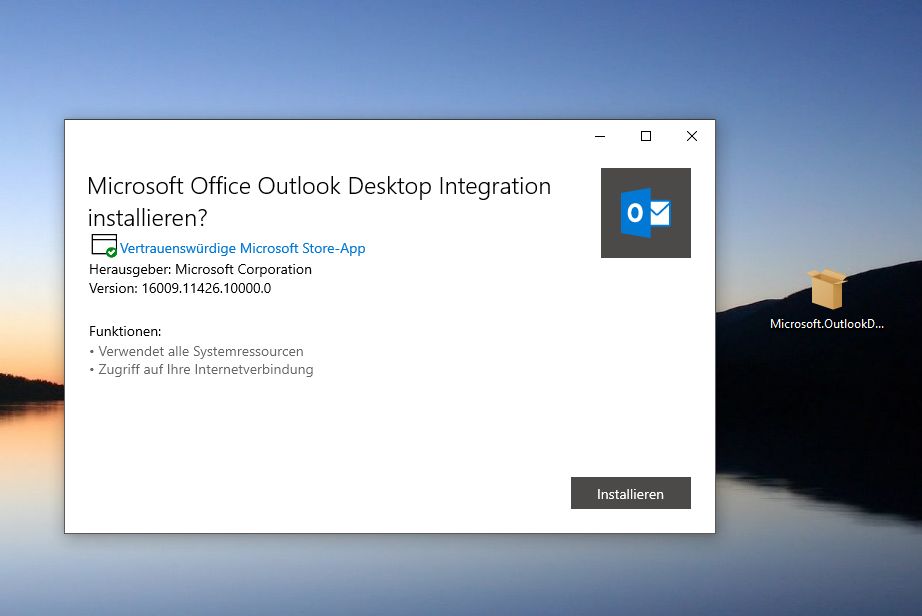Select the Microsoft.OutlookD... package icon on the desktop
922x616 pixels.
[x=827, y=299]
